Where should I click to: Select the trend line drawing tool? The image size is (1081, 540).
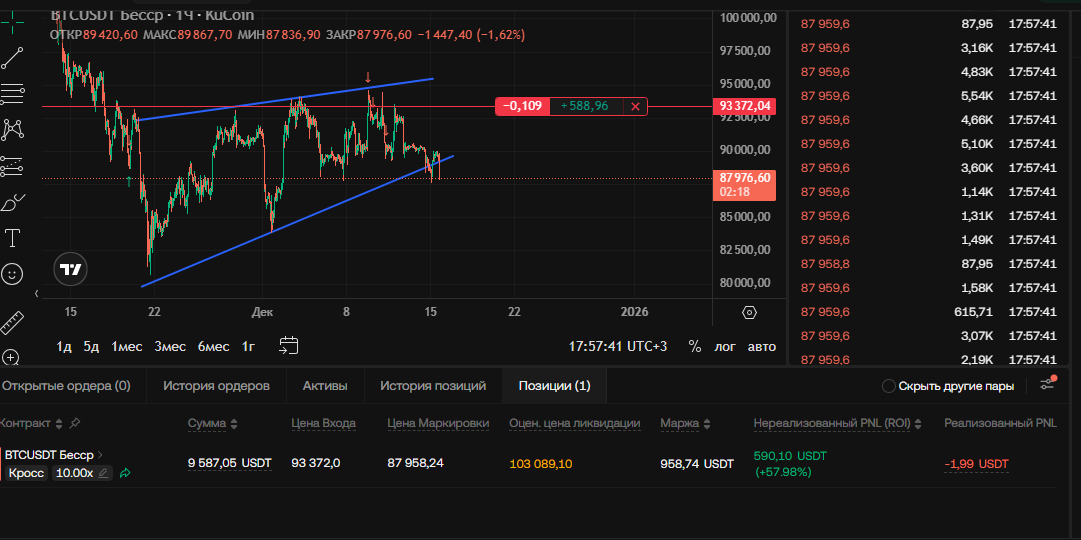pyautogui.click(x=12, y=58)
